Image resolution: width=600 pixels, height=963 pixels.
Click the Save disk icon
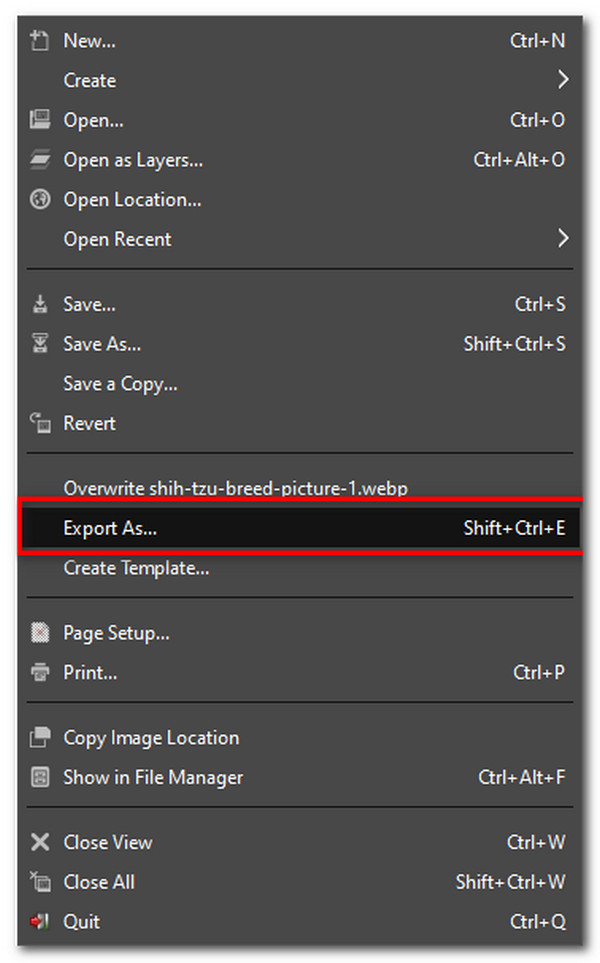pyautogui.click(x=40, y=304)
